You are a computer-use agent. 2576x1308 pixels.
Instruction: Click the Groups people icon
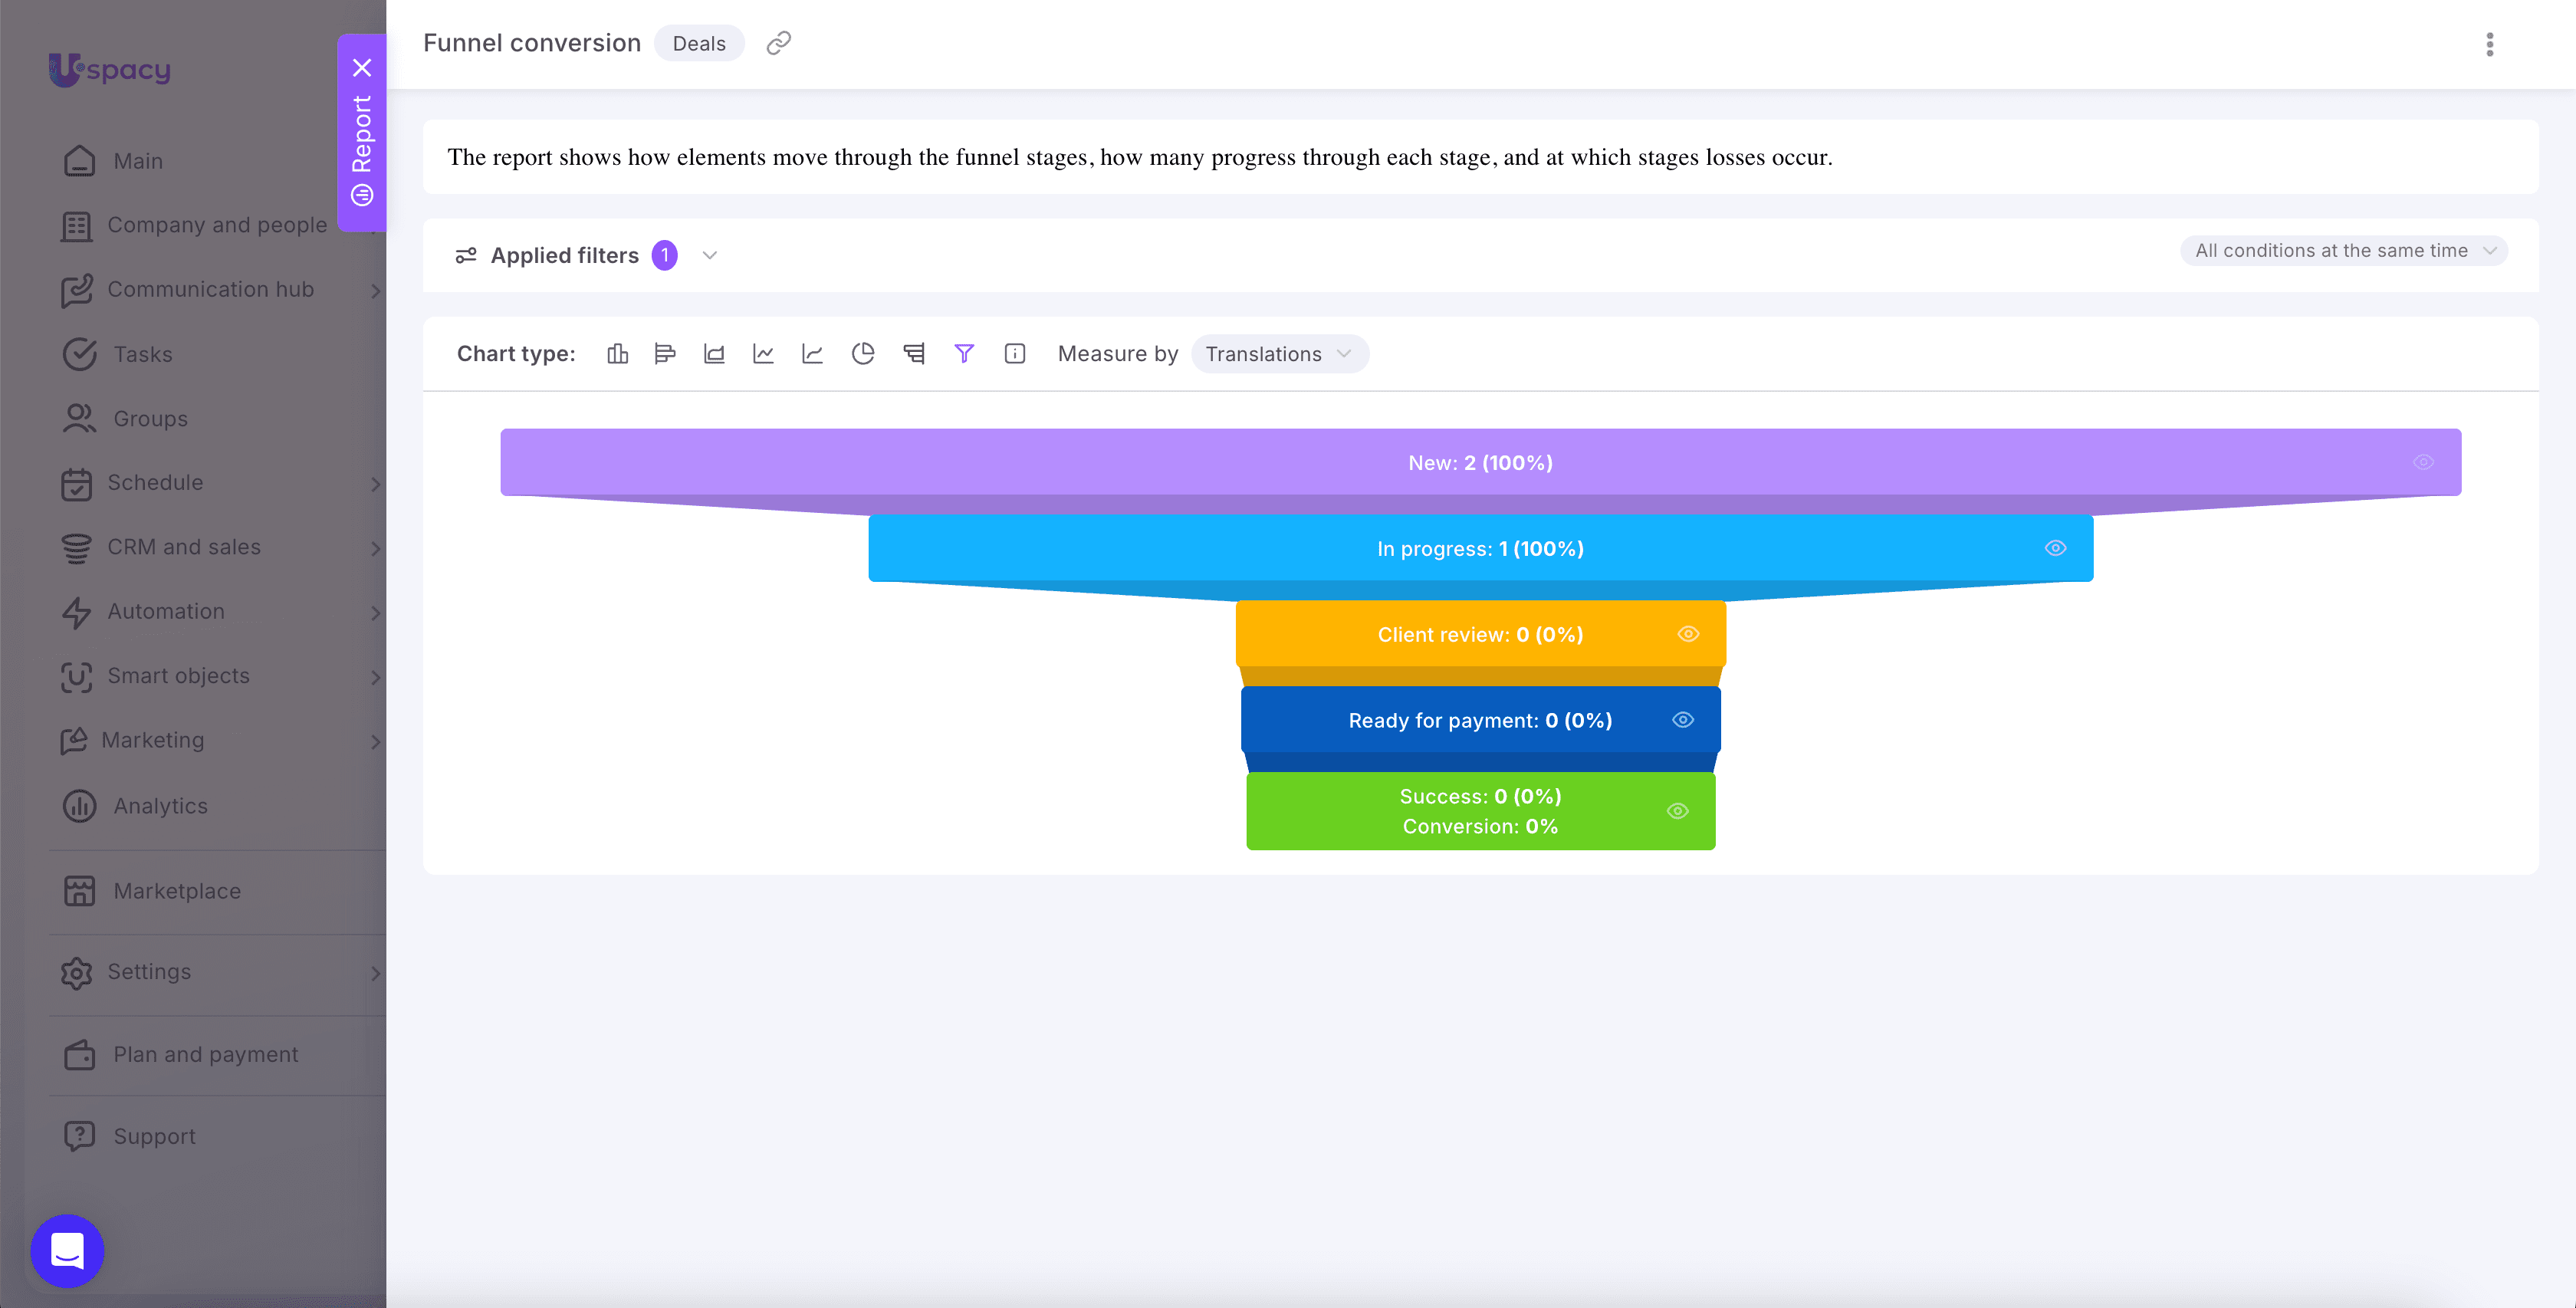coord(79,418)
